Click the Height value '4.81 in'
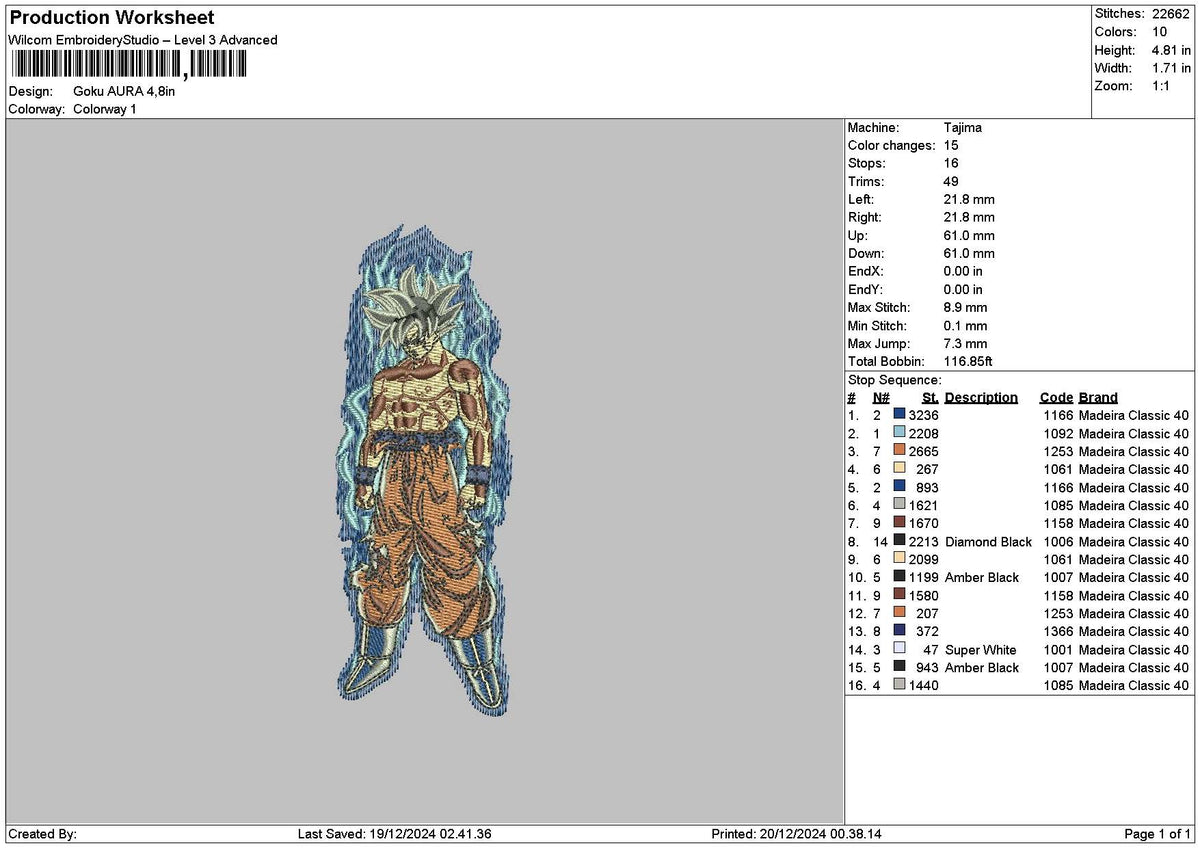 tap(1171, 50)
